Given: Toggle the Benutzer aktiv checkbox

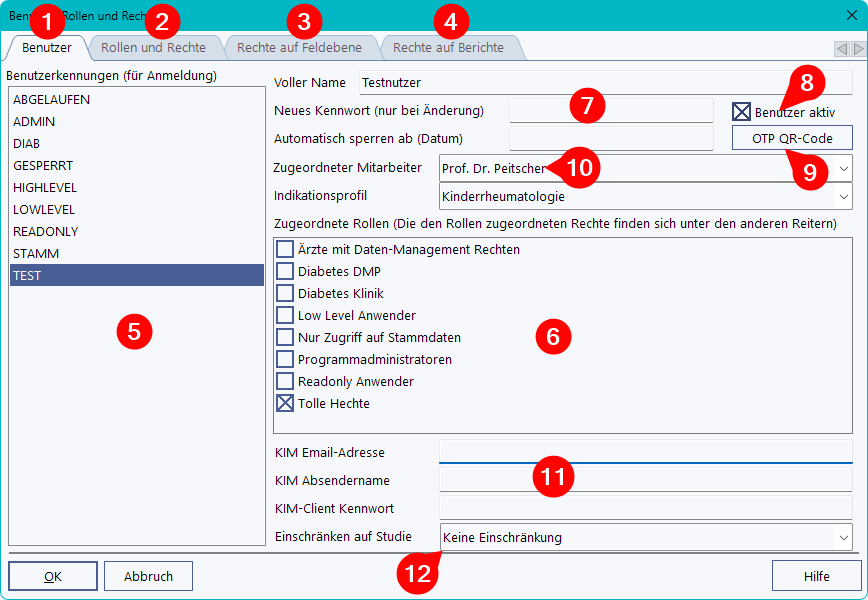Looking at the screenshot, I should coord(741,112).
